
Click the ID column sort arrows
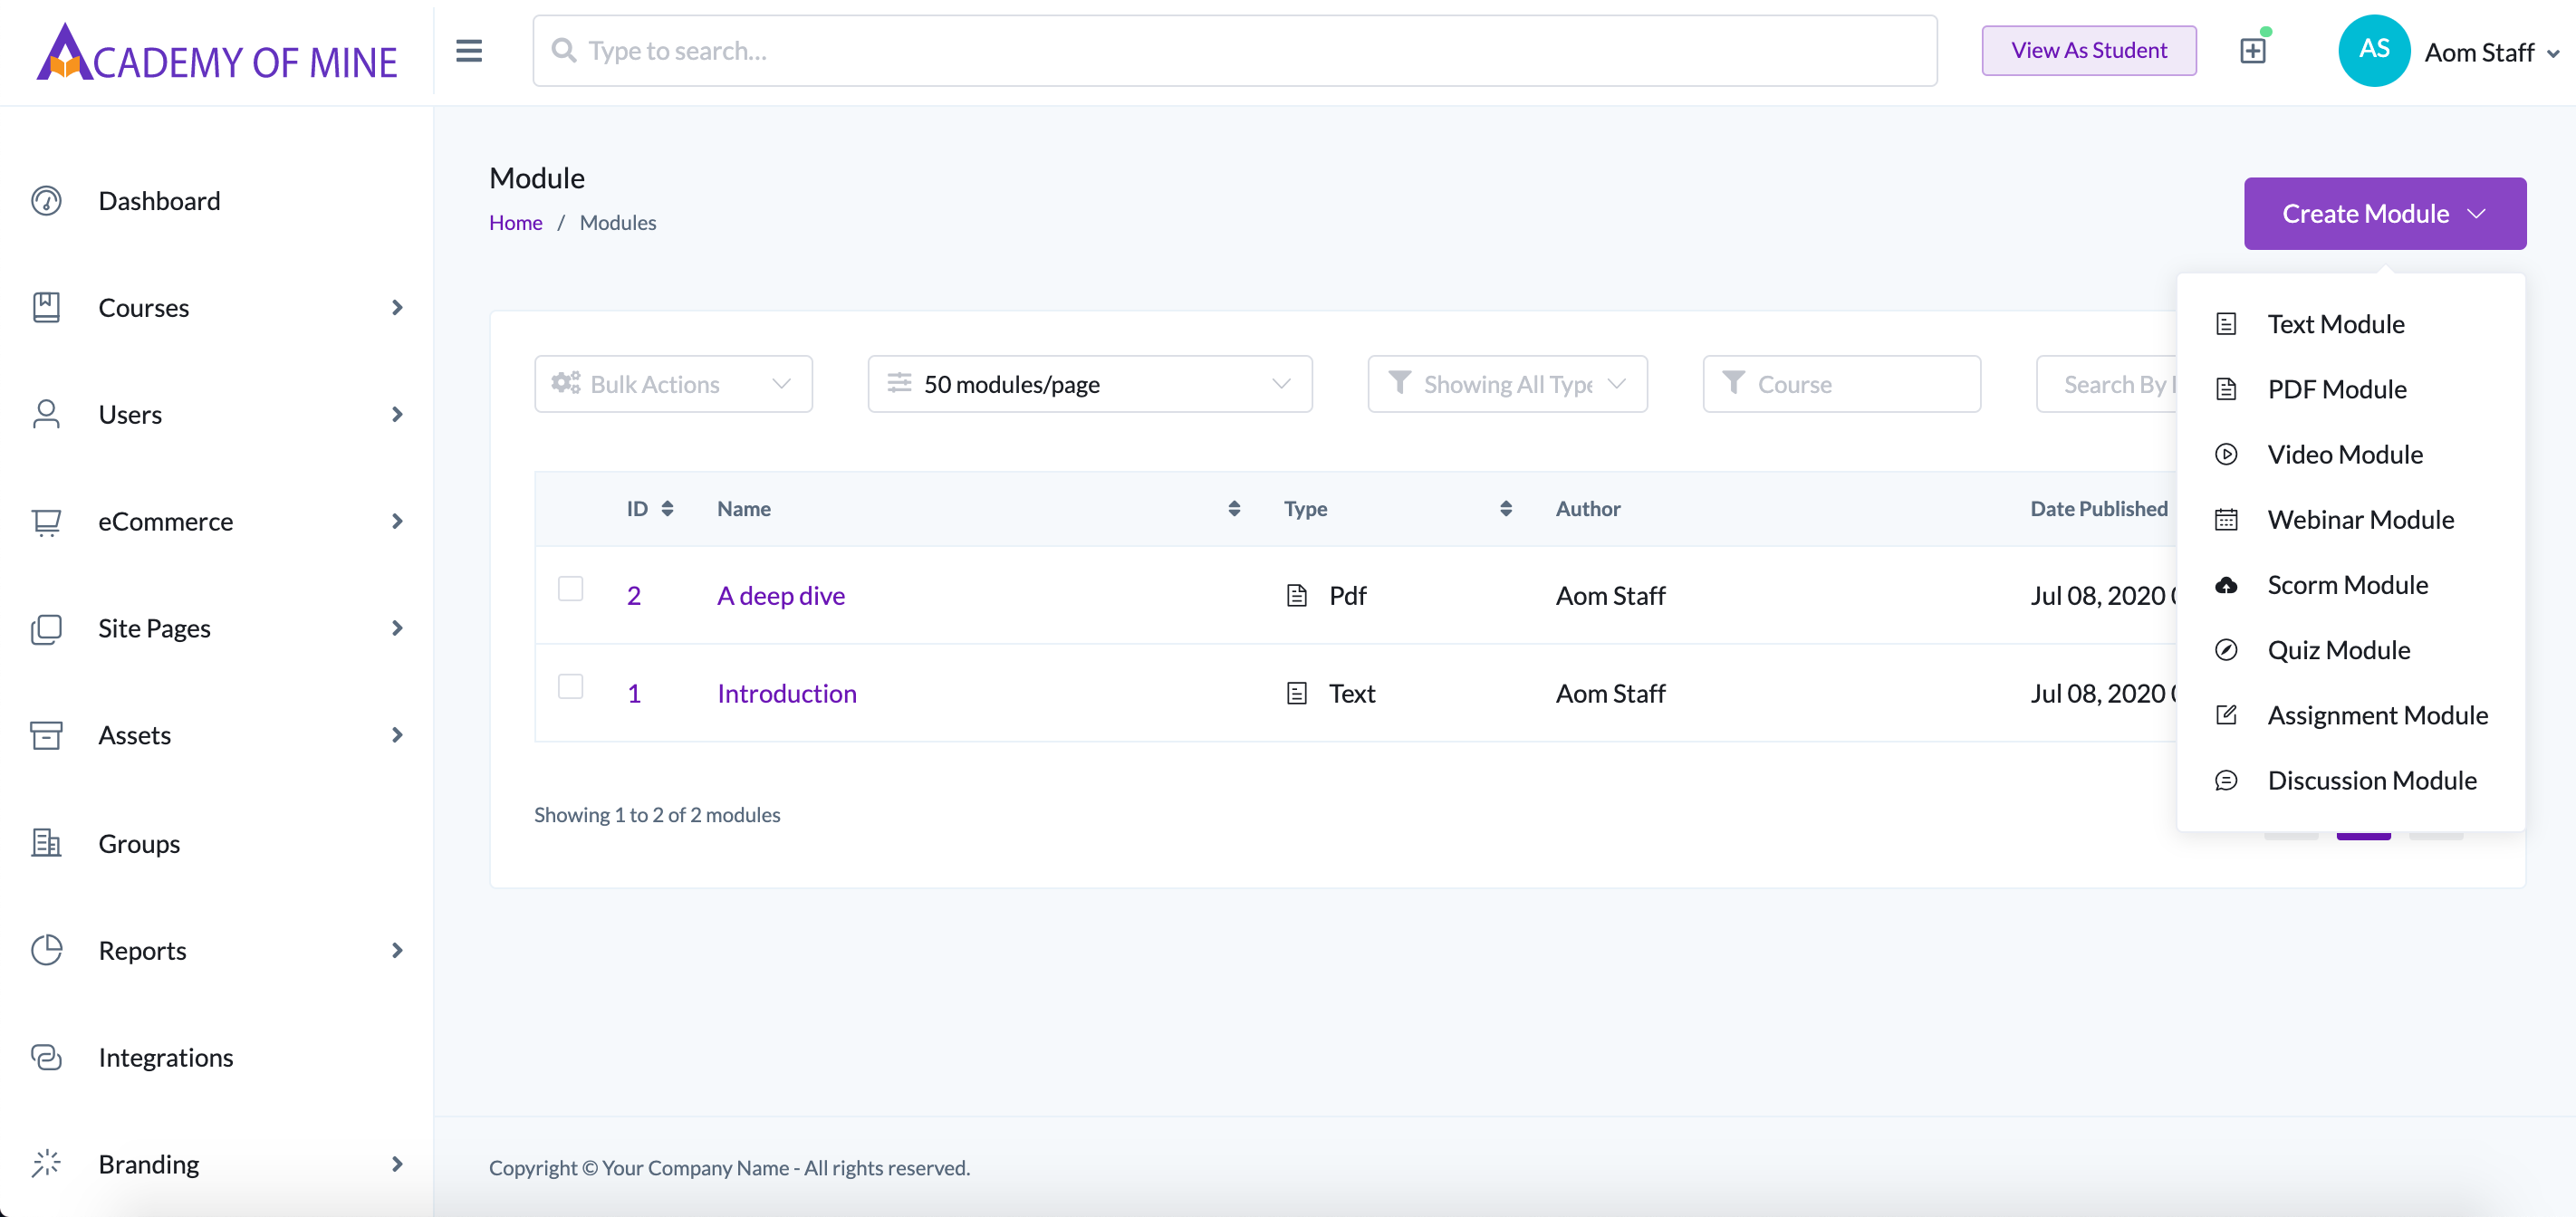pos(667,509)
